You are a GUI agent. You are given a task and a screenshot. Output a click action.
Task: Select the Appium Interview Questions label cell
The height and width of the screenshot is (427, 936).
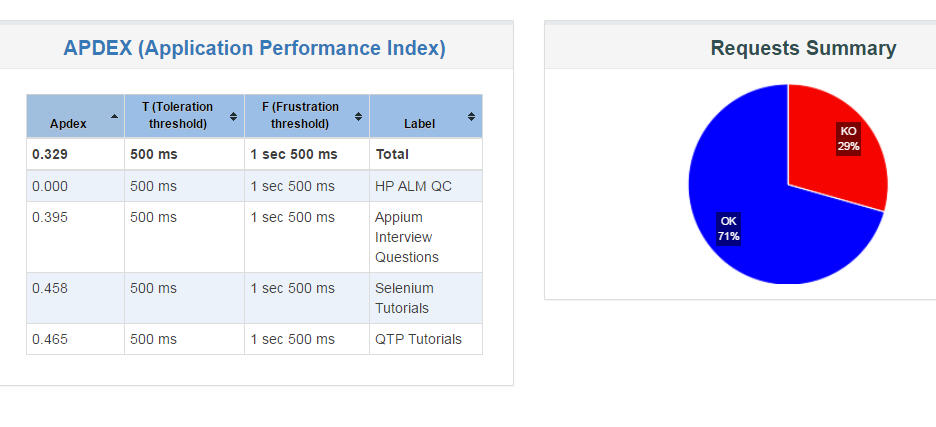tap(406, 237)
